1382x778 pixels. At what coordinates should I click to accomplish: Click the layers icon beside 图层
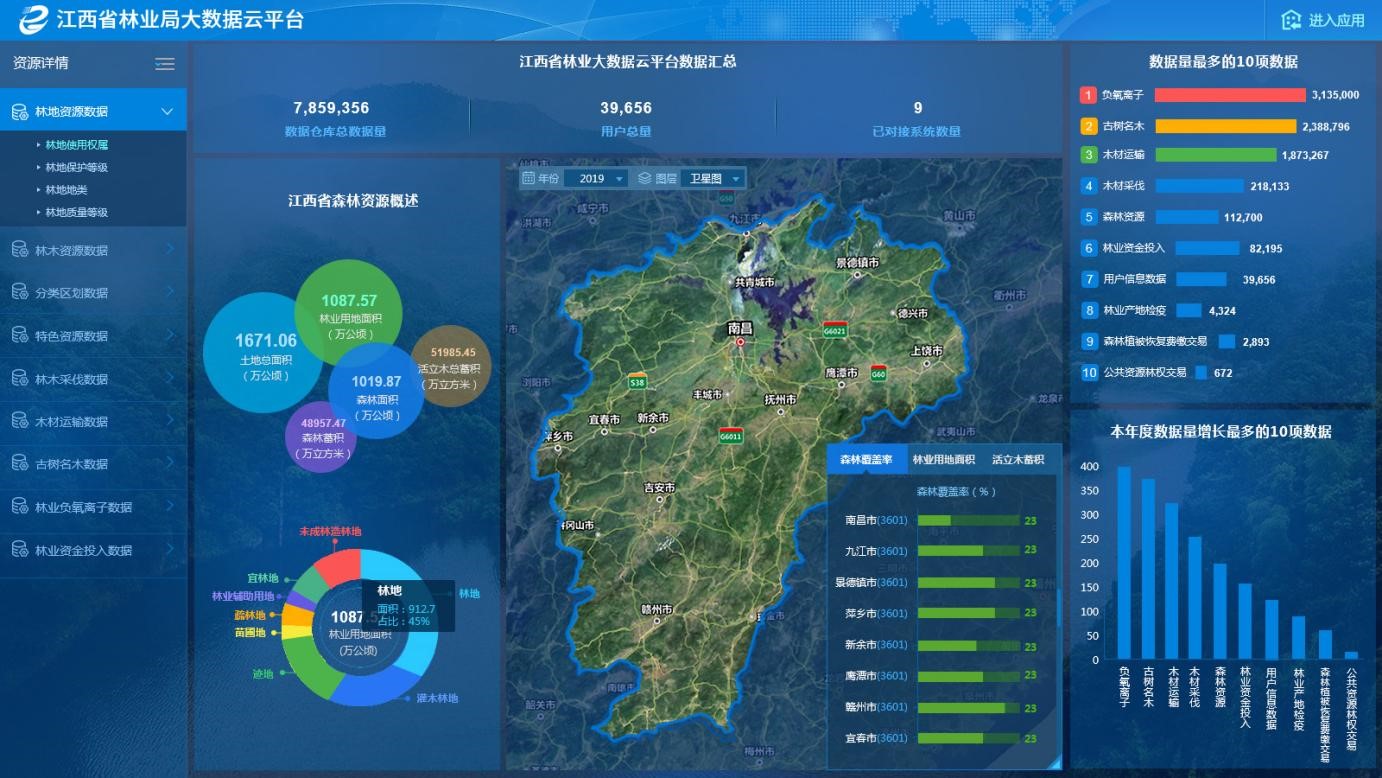(645, 178)
